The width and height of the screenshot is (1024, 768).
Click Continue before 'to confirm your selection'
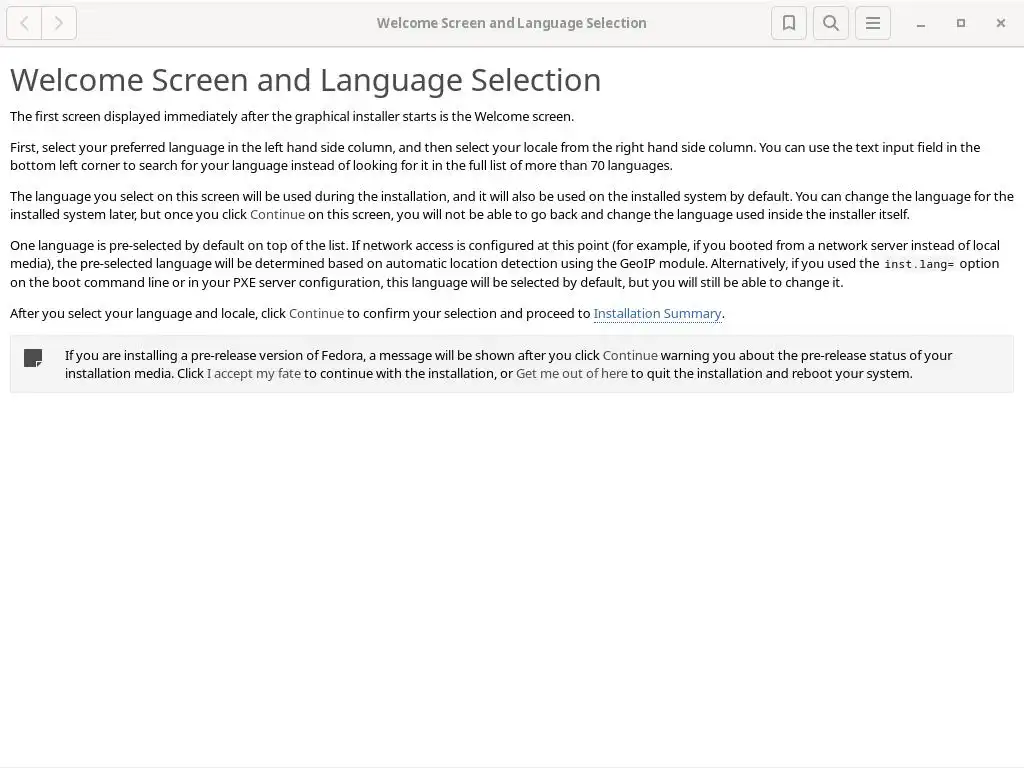tap(316, 313)
